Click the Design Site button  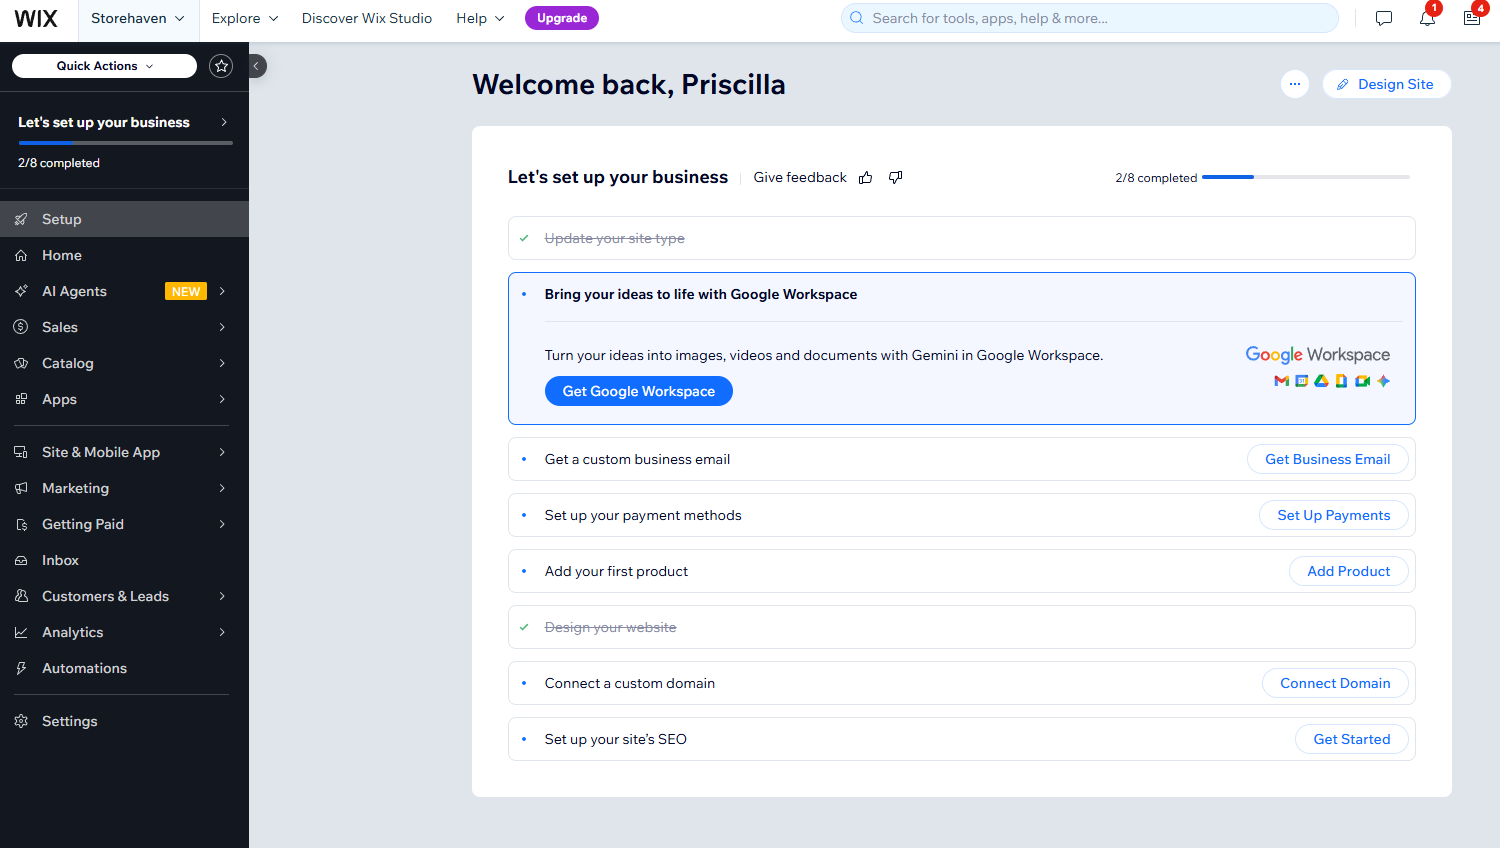[x=1386, y=84]
